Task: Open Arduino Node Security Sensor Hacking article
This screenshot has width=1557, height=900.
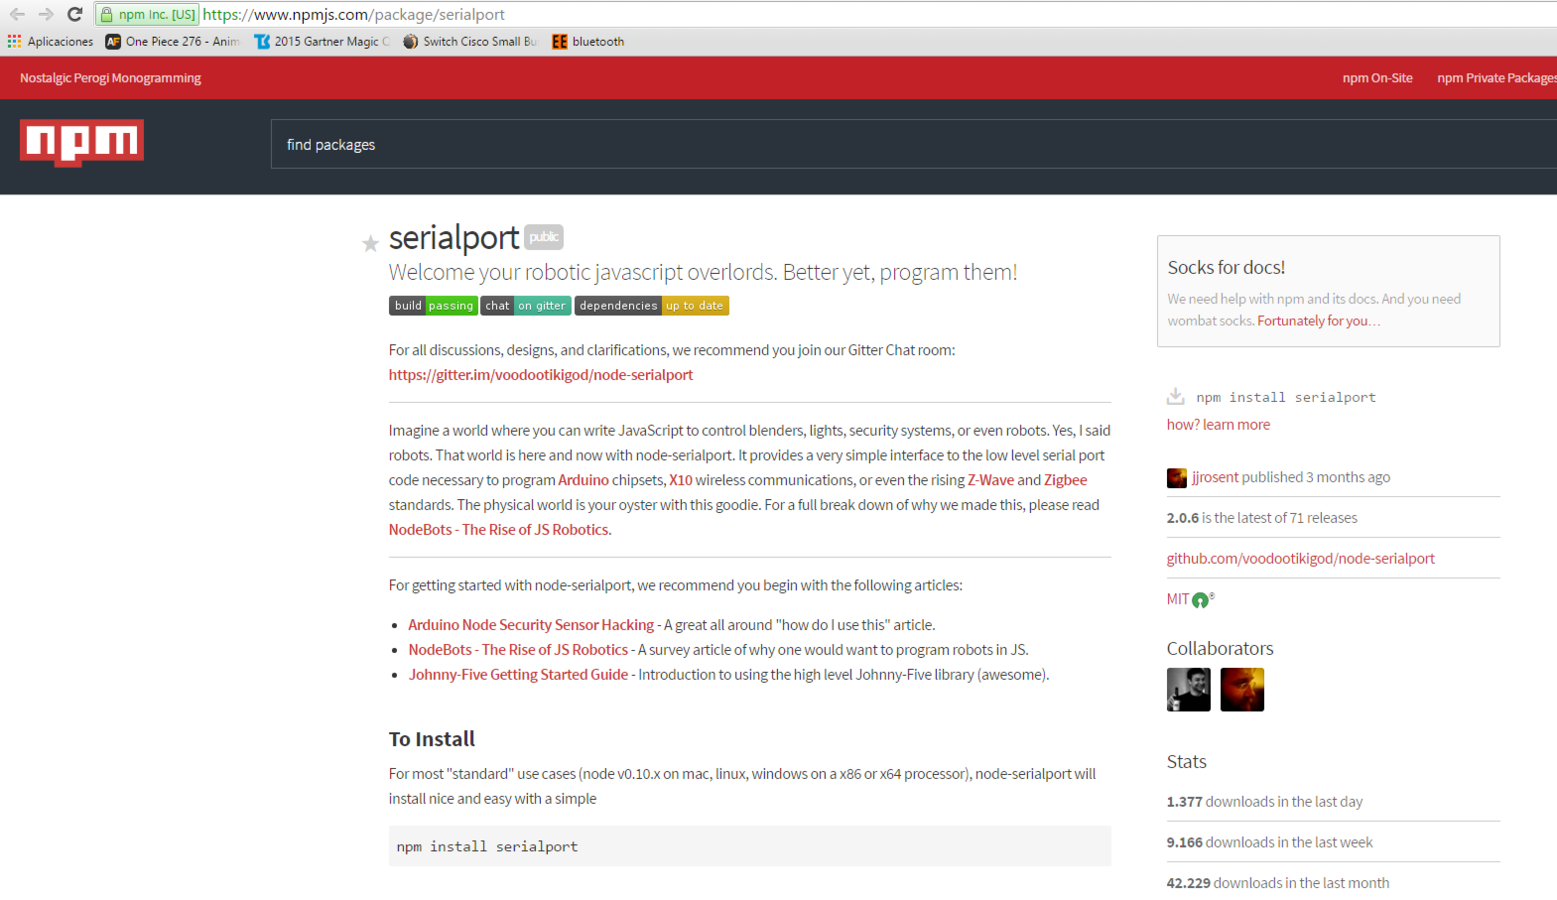Action: point(531,625)
